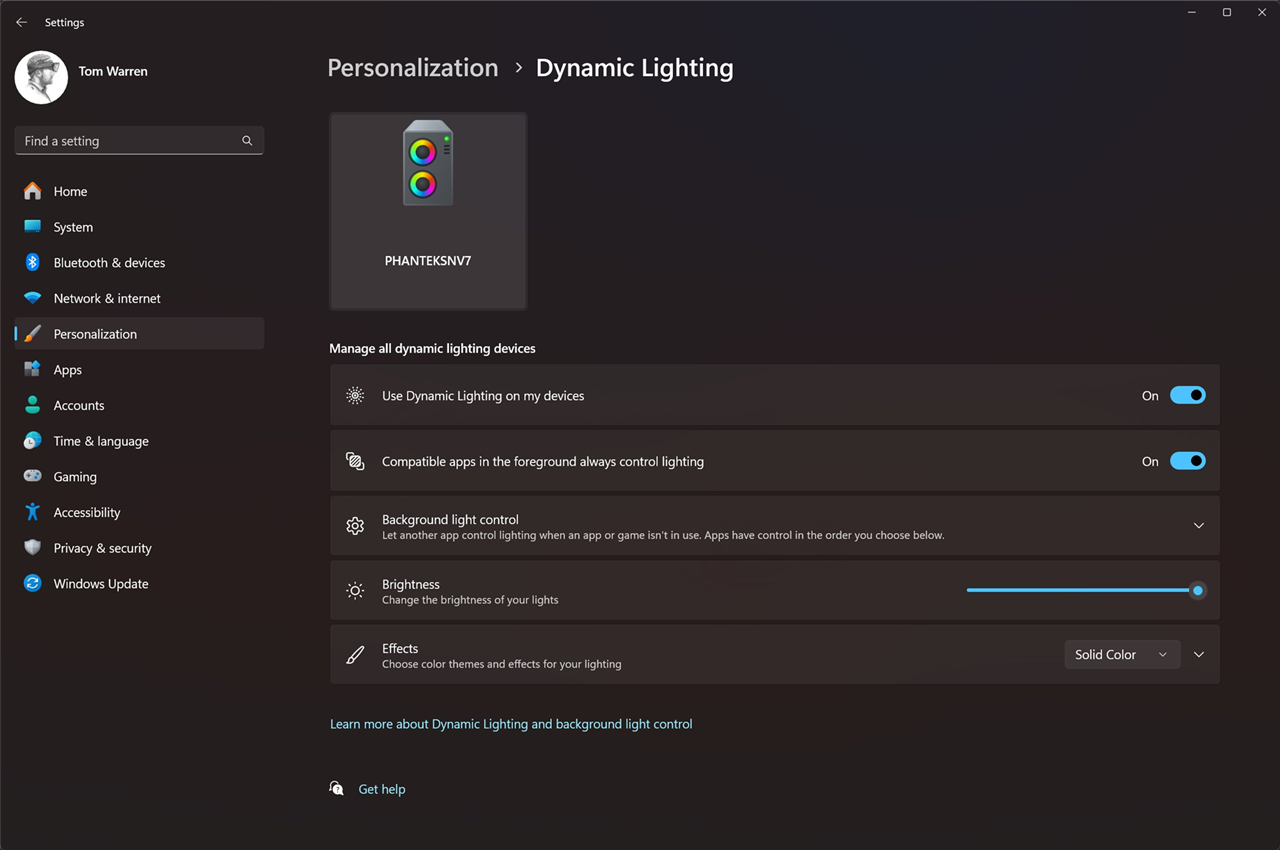Viewport: 1280px width, 850px height.
Task: Click the Time & language globe icon
Action: click(33, 441)
